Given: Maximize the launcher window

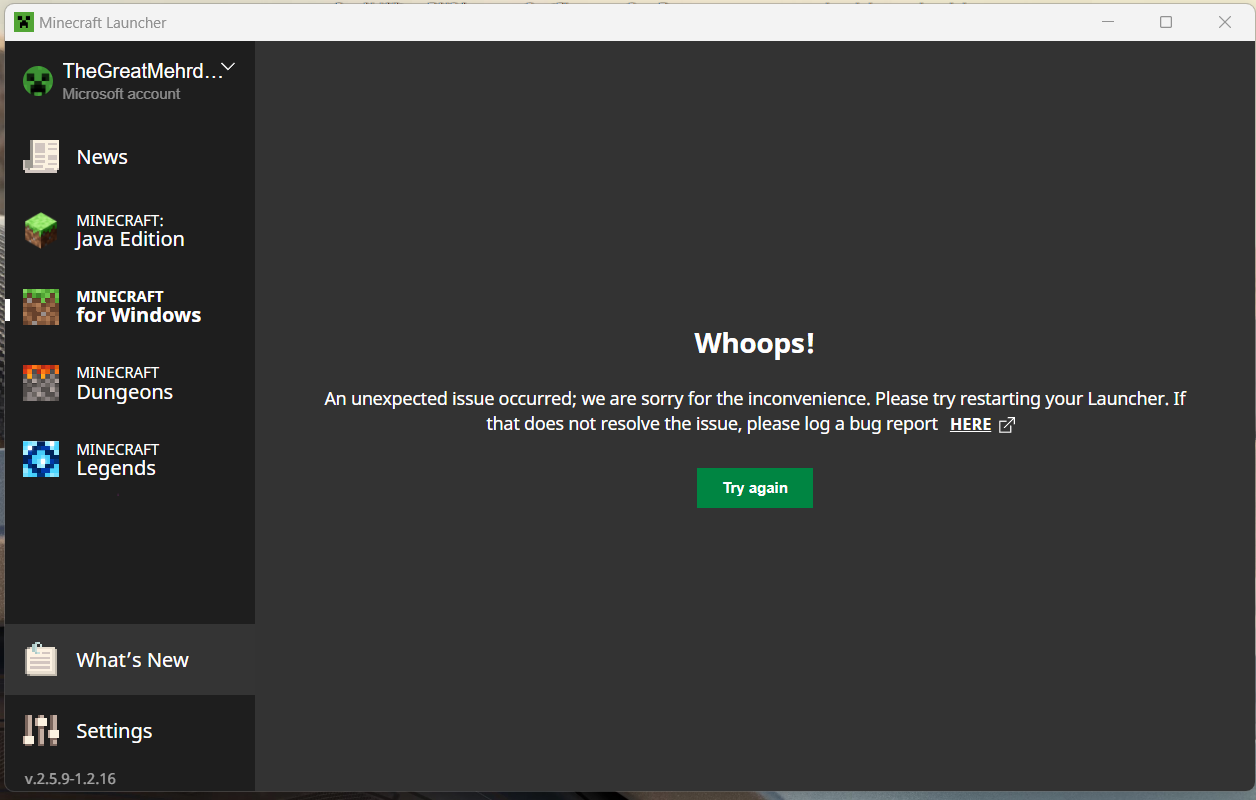Looking at the screenshot, I should 1166,22.
